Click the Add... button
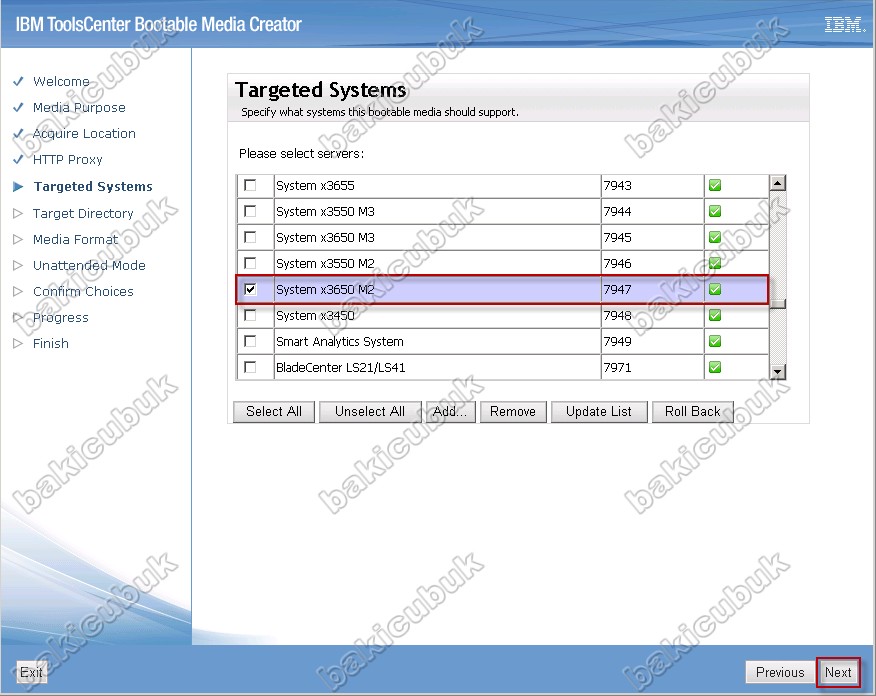The width and height of the screenshot is (876, 696). 450,412
